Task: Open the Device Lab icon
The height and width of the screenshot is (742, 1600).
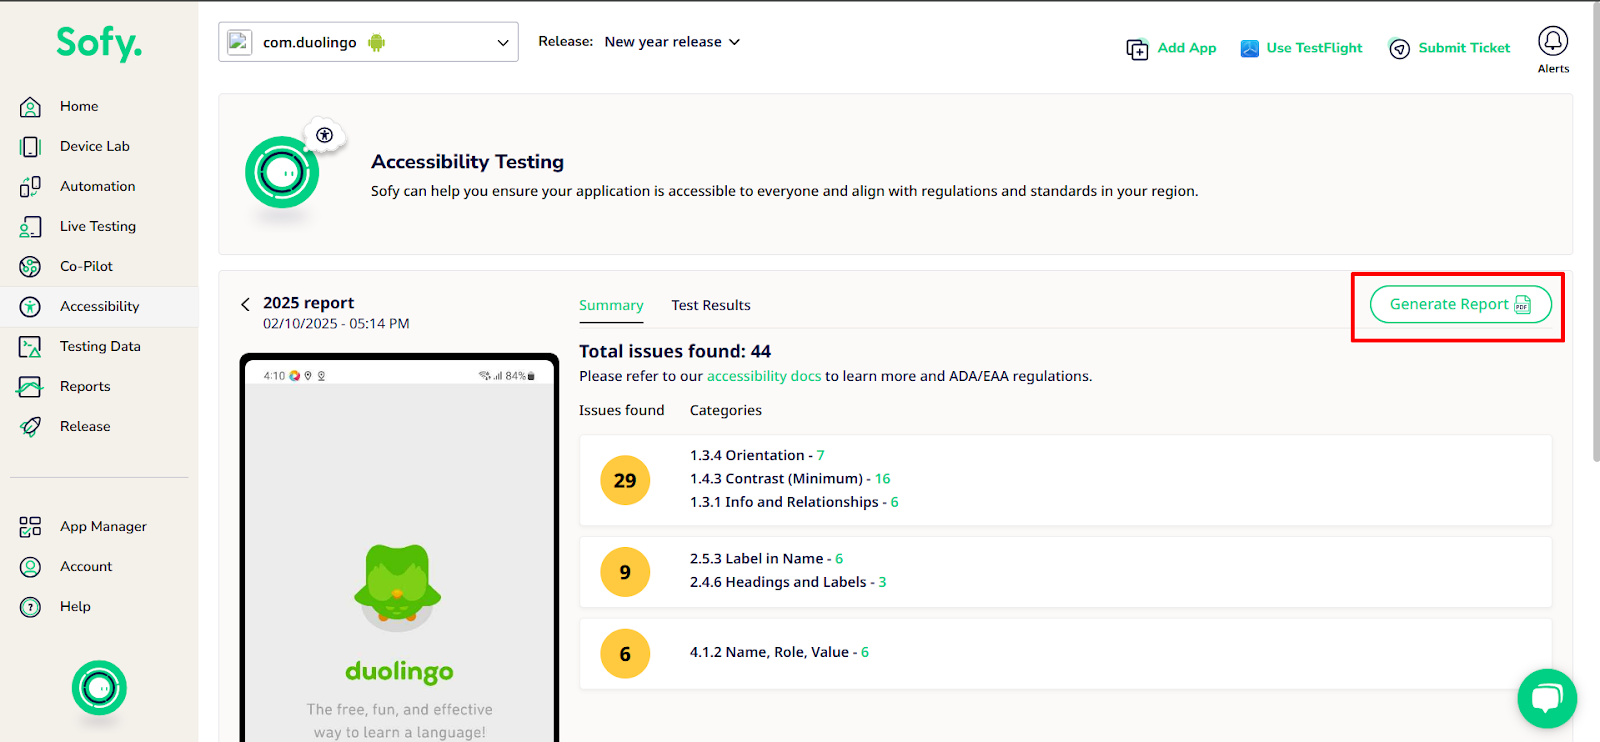Action: point(30,146)
